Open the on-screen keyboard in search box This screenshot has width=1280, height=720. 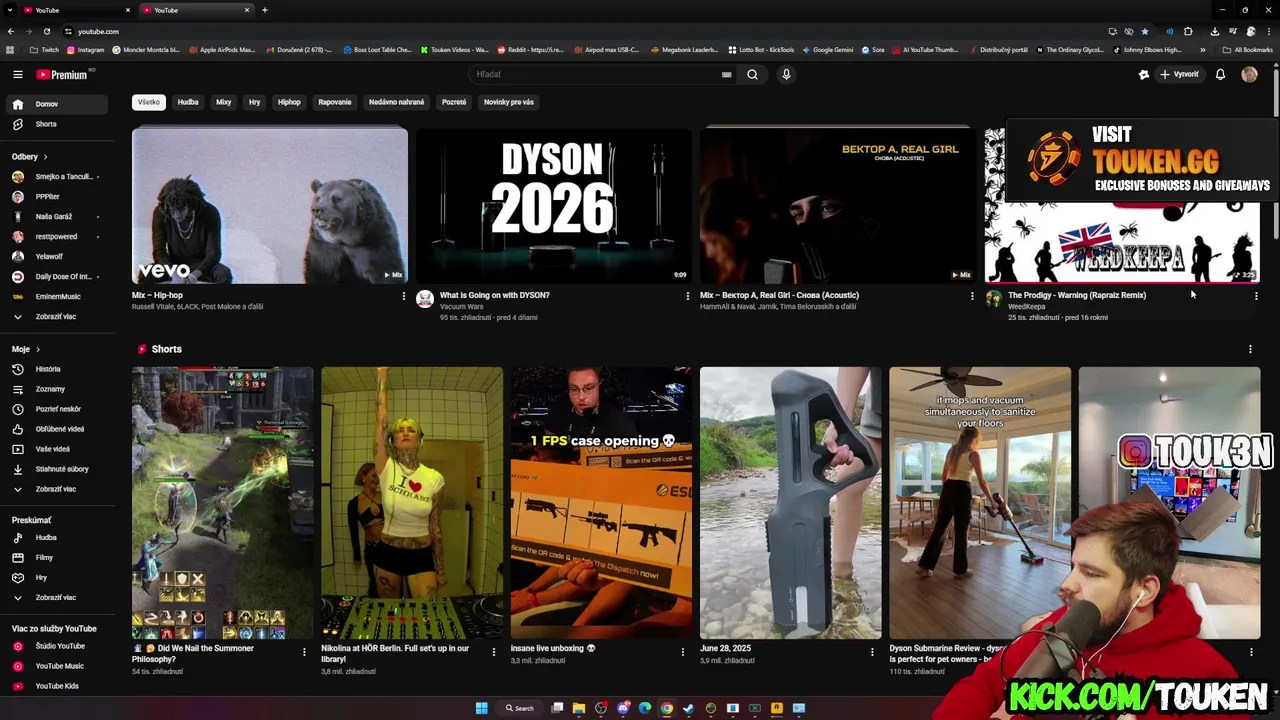pyautogui.click(x=727, y=74)
